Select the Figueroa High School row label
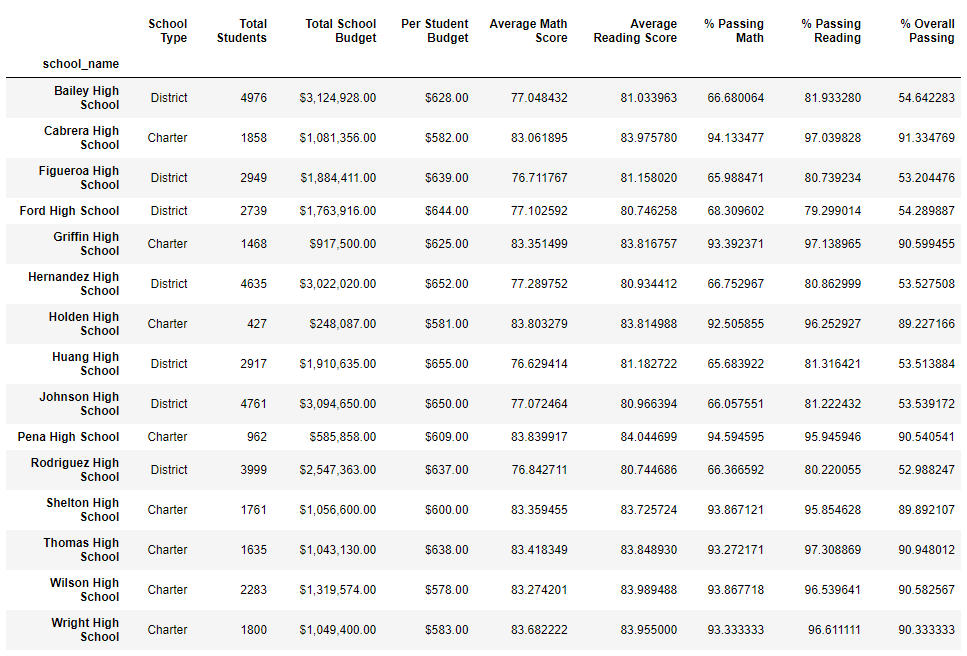Screen dimensions: 967x656 79,178
